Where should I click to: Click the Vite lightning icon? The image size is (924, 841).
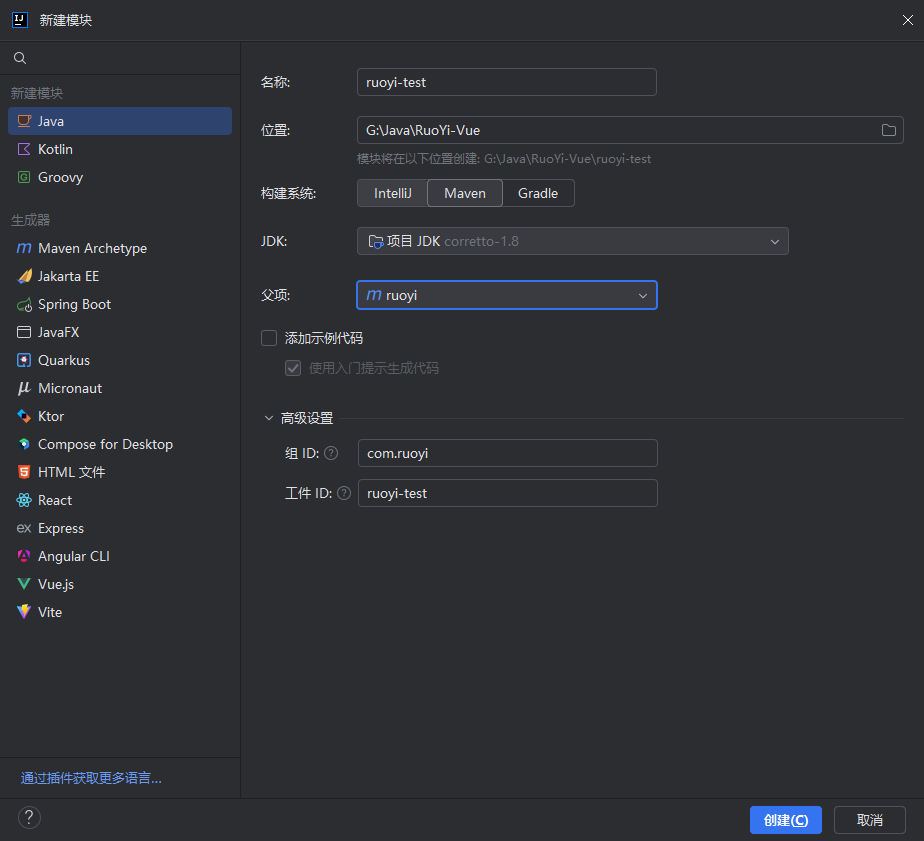[x=24, y=612]
